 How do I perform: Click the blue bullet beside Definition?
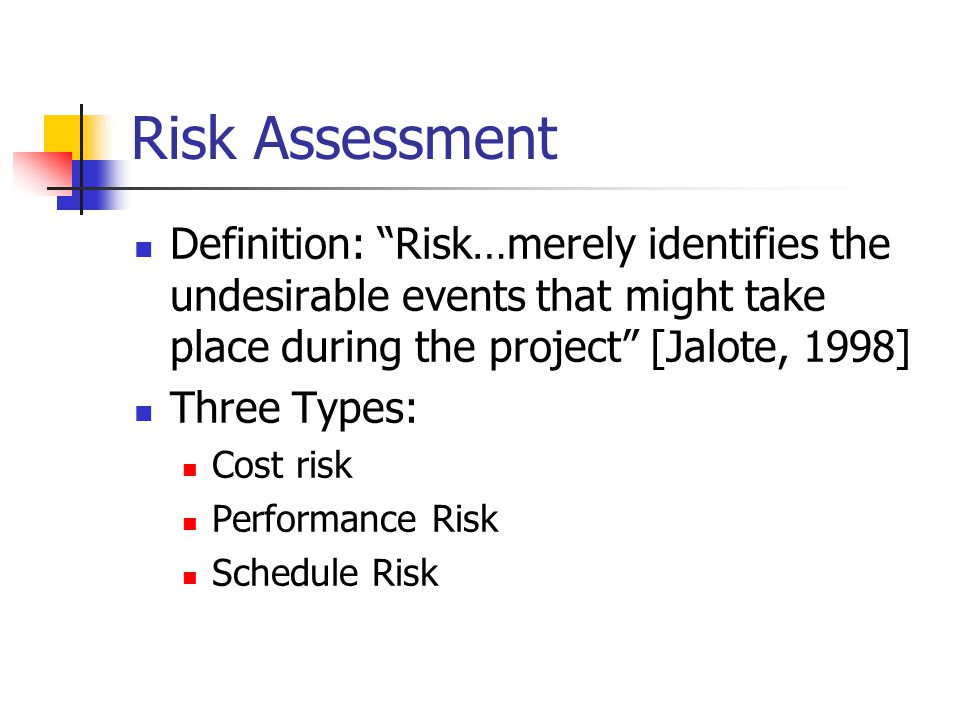[143, 249]
